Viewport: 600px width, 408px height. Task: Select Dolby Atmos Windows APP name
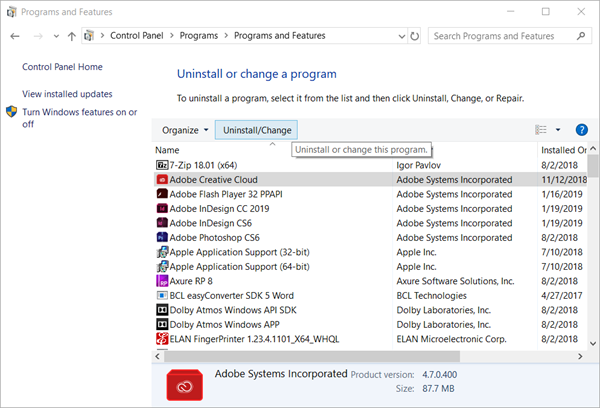225,325
